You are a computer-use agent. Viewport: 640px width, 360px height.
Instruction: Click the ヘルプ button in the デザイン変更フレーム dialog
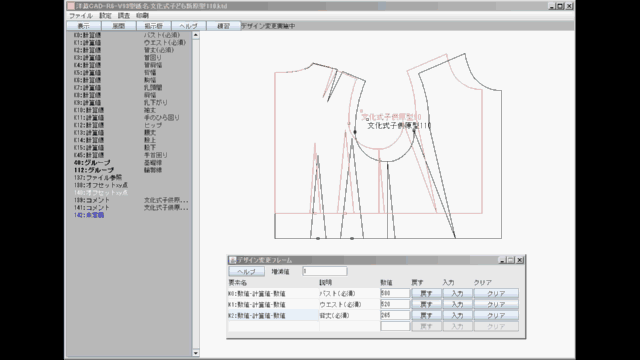tap(247, 271)
